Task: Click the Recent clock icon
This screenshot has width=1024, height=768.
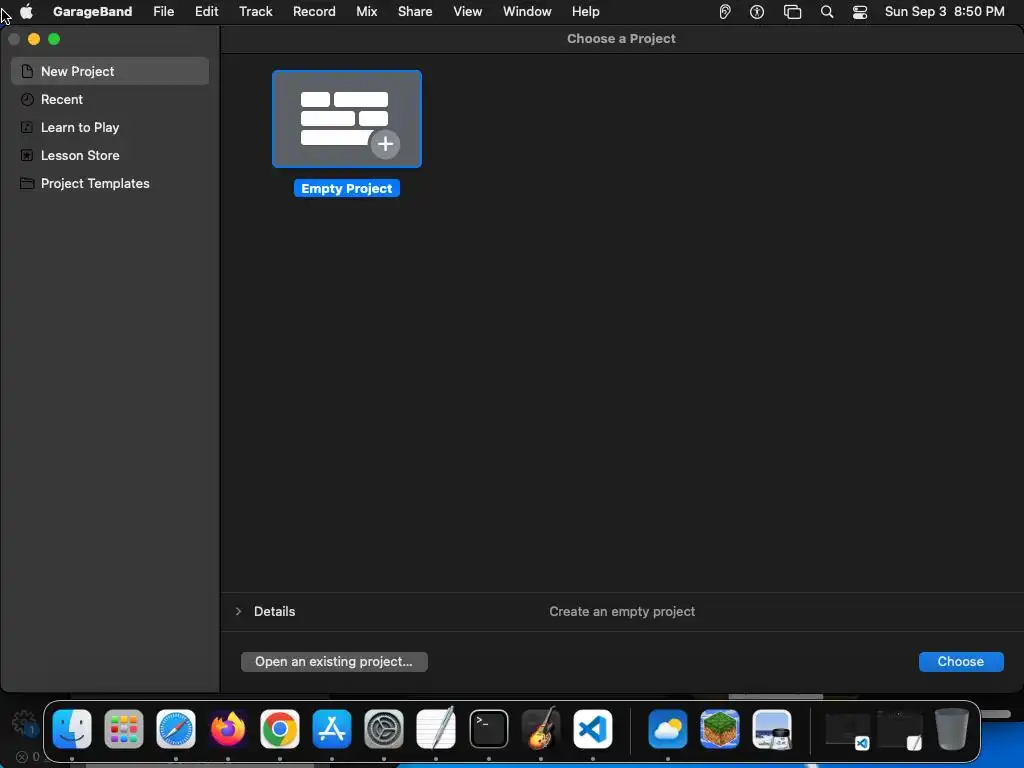Action: point(27,99)
